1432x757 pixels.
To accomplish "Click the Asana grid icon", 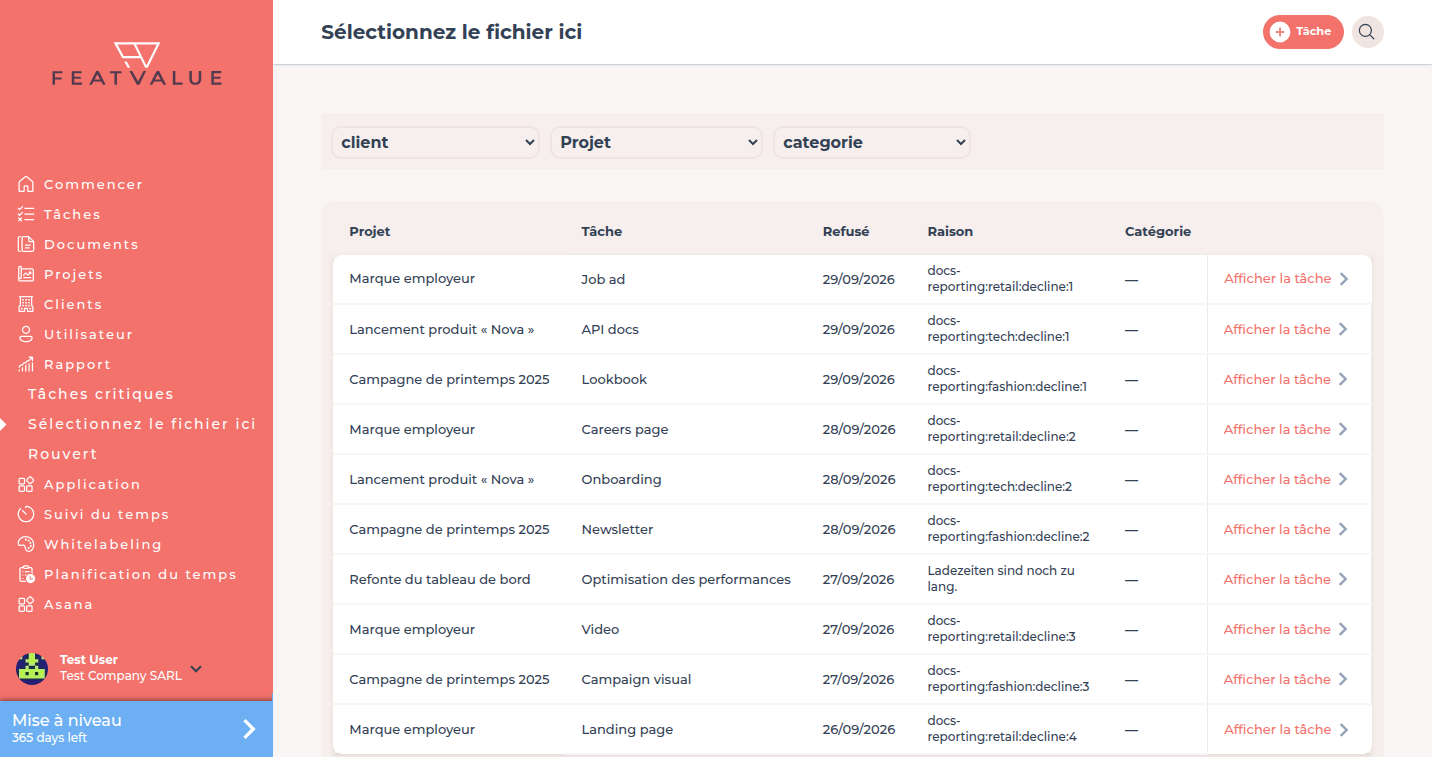I will (26, 604).
